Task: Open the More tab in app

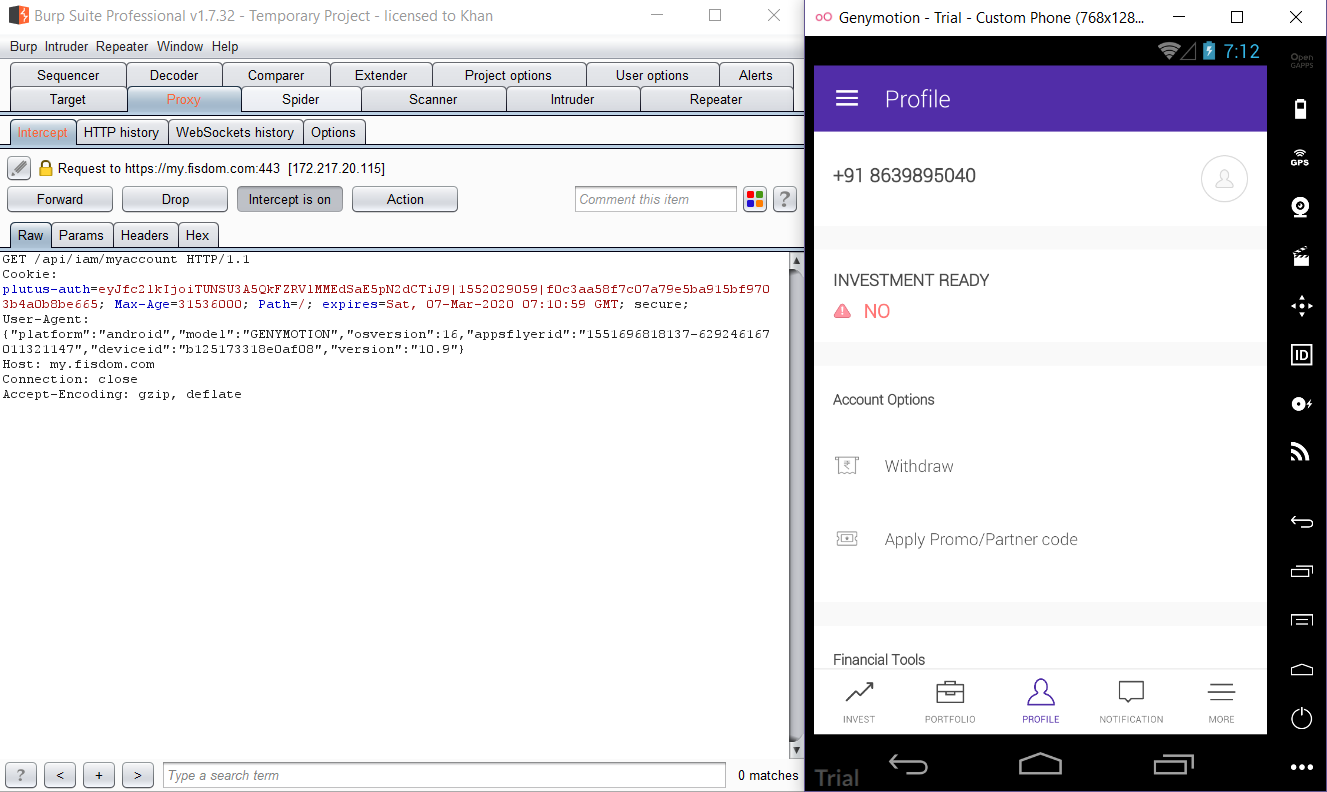Action: point(1221,702)
